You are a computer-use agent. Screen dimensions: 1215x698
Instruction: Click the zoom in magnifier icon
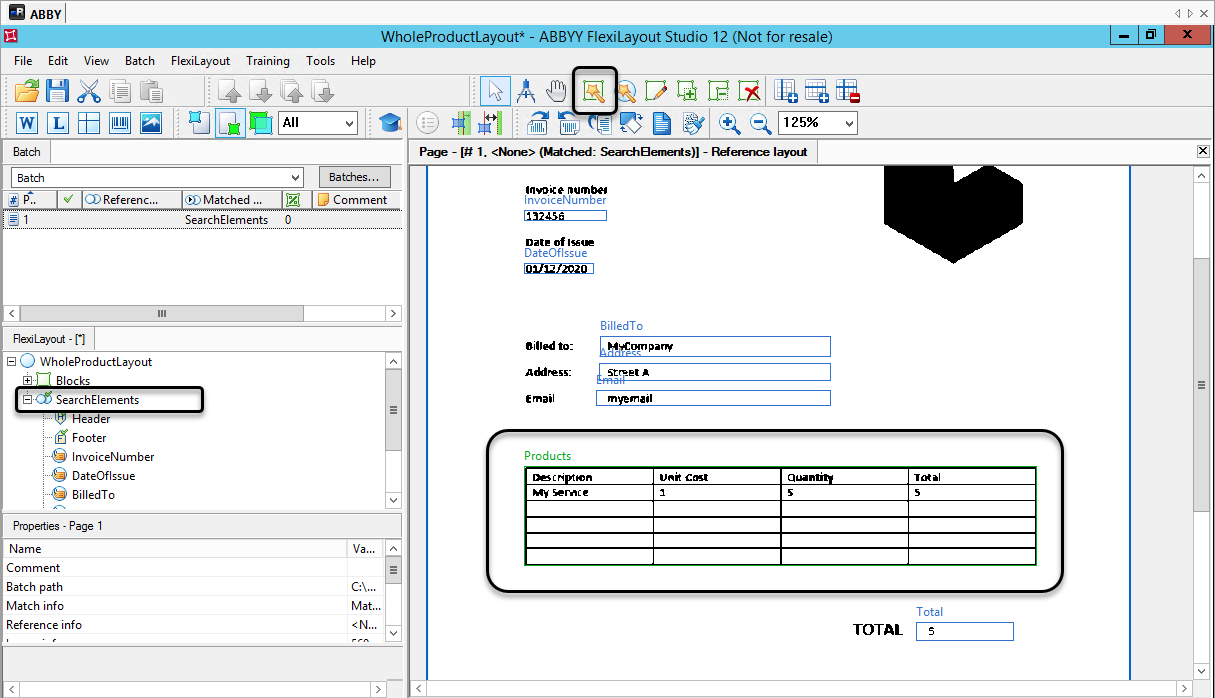(730, 123)
